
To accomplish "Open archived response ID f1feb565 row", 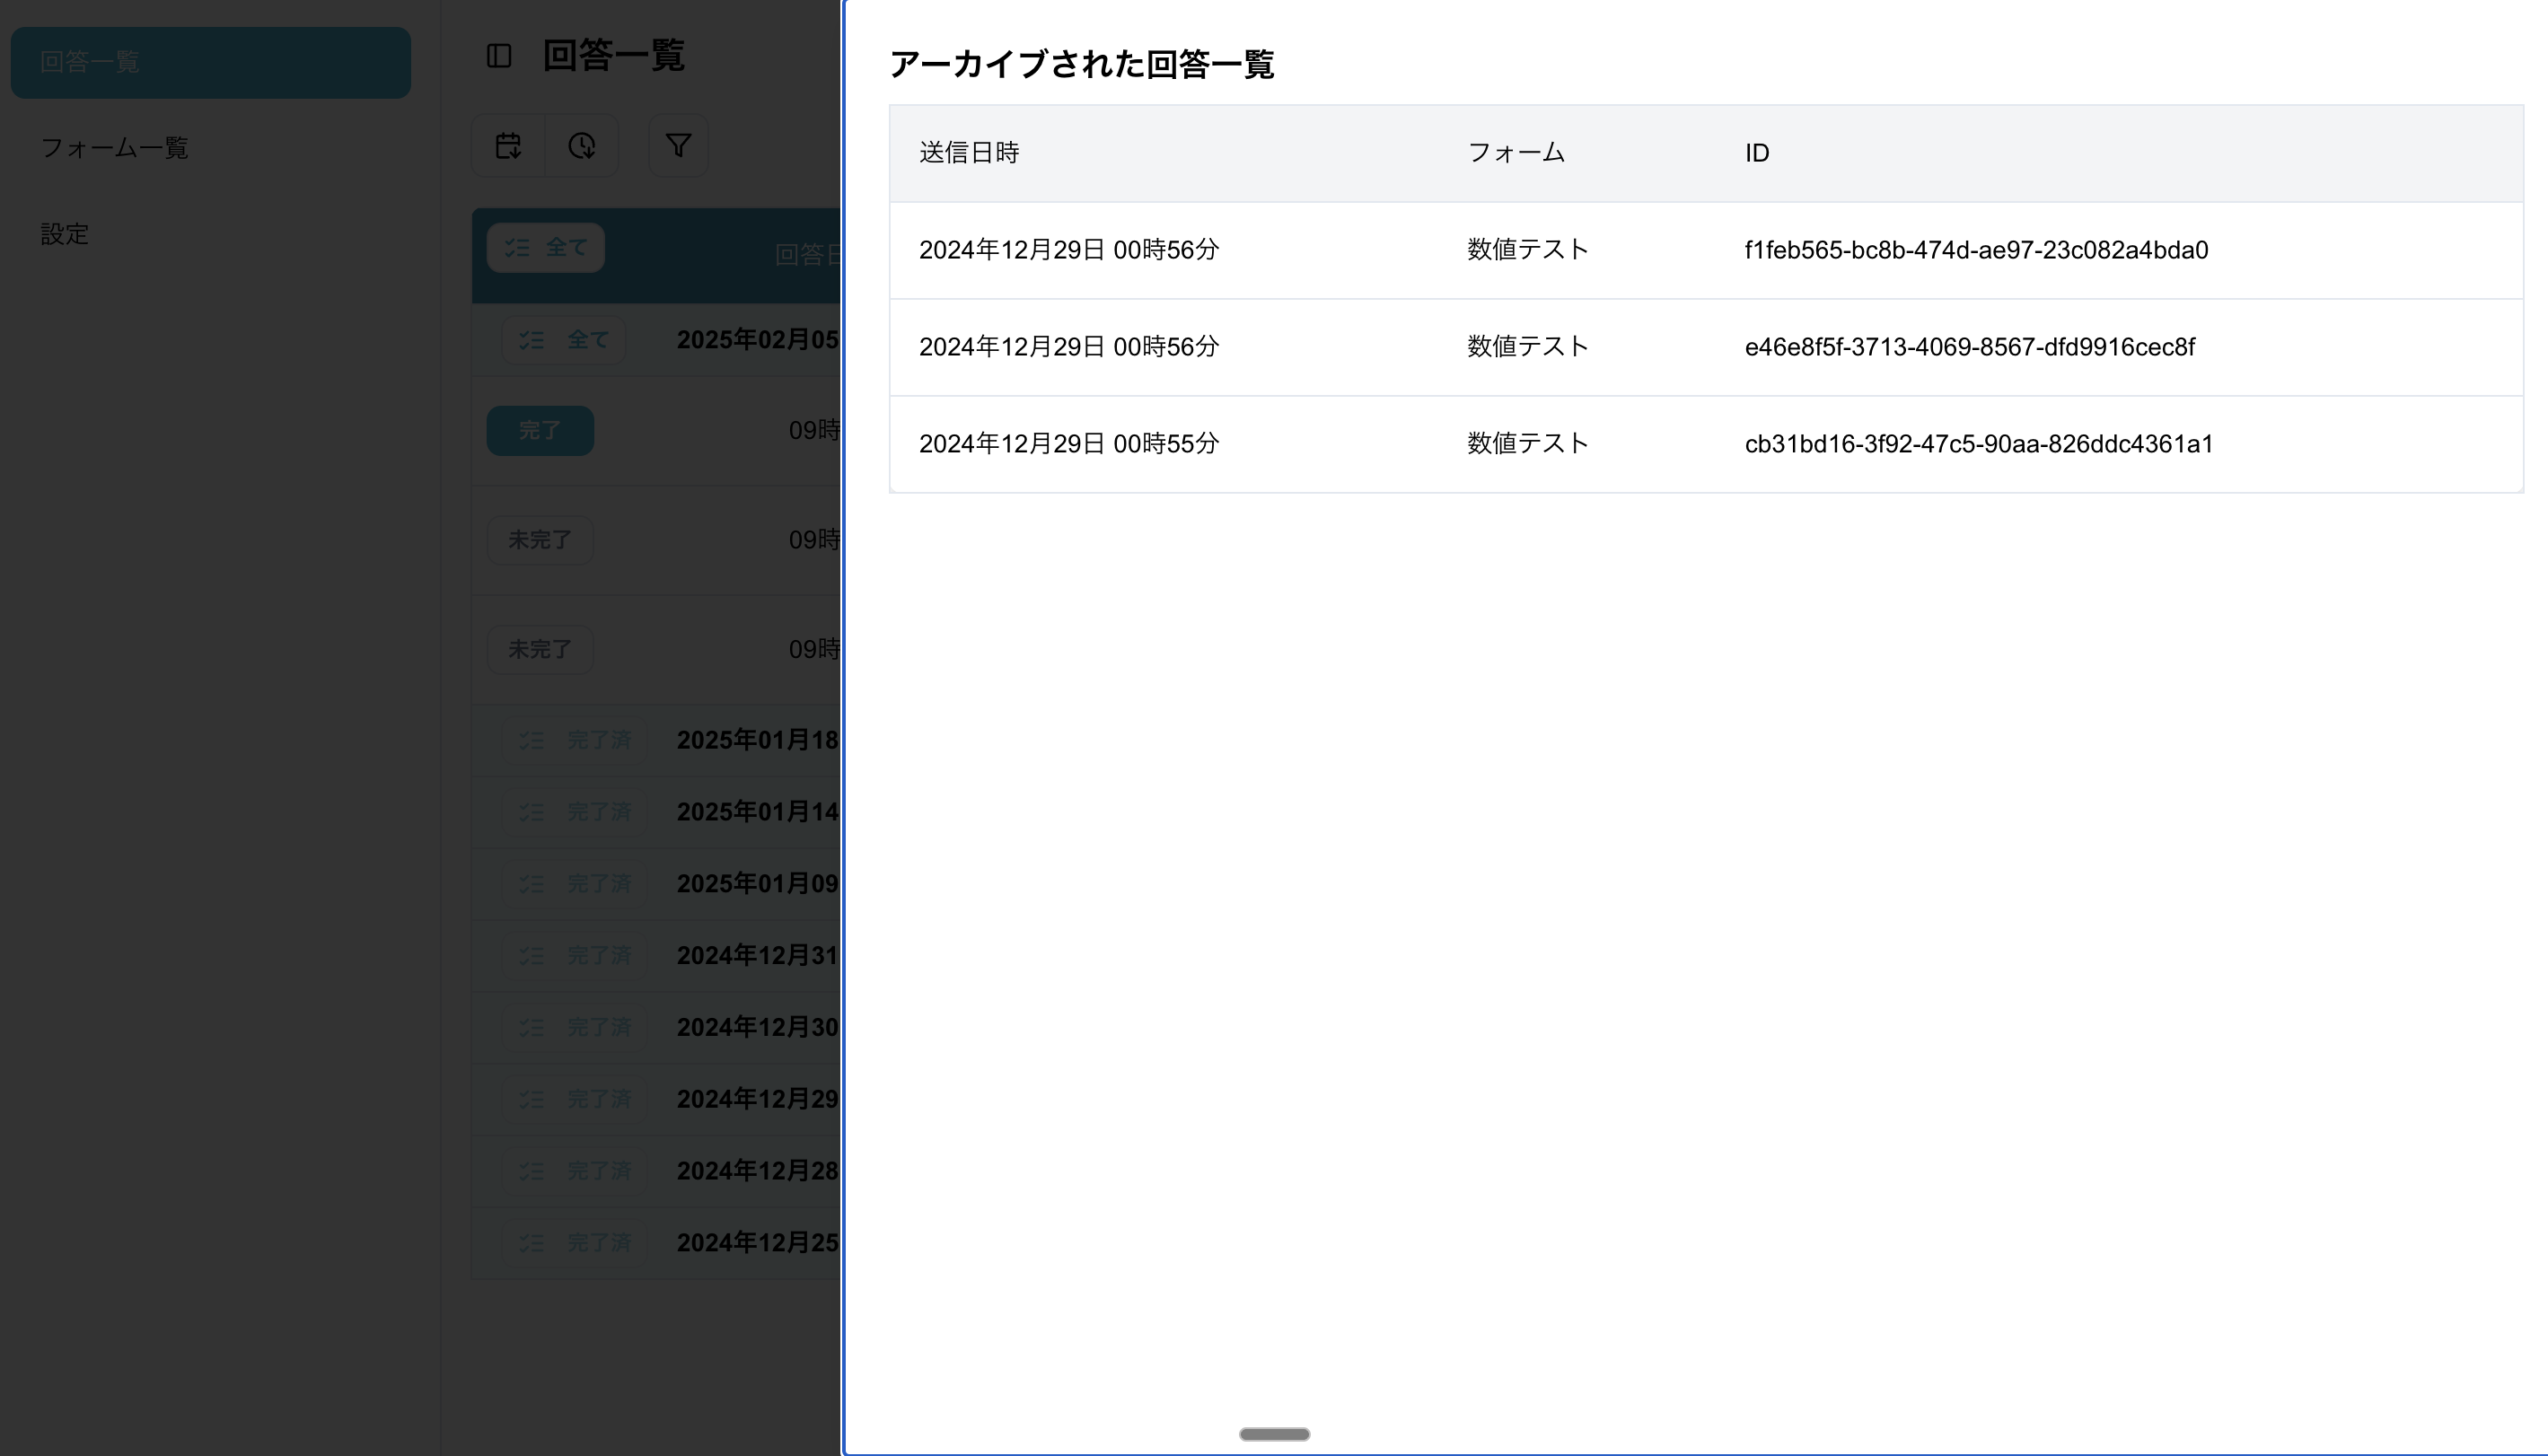I will pos(1975,250).
